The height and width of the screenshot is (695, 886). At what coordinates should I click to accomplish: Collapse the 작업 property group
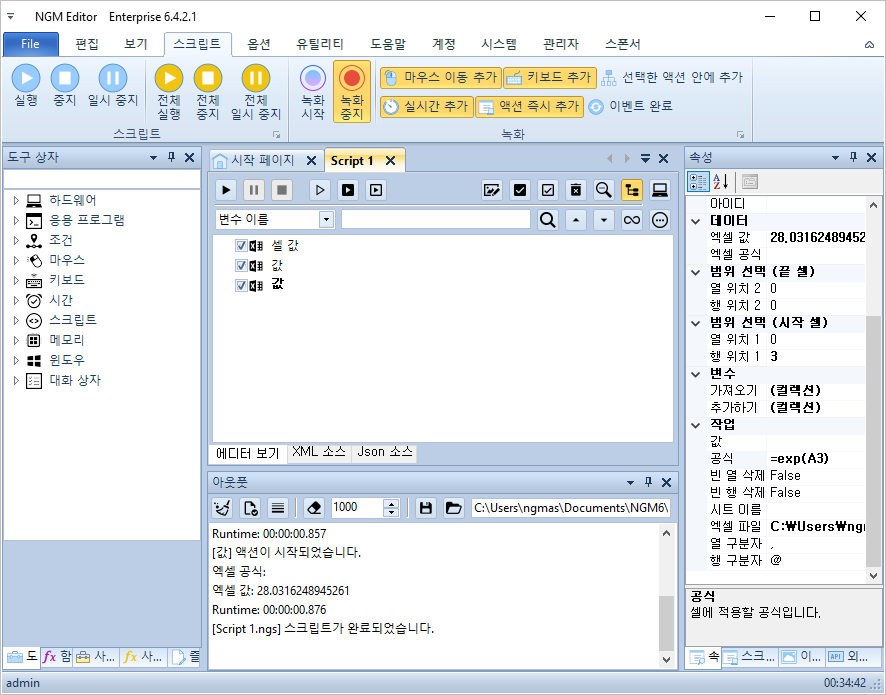point(696,425)
